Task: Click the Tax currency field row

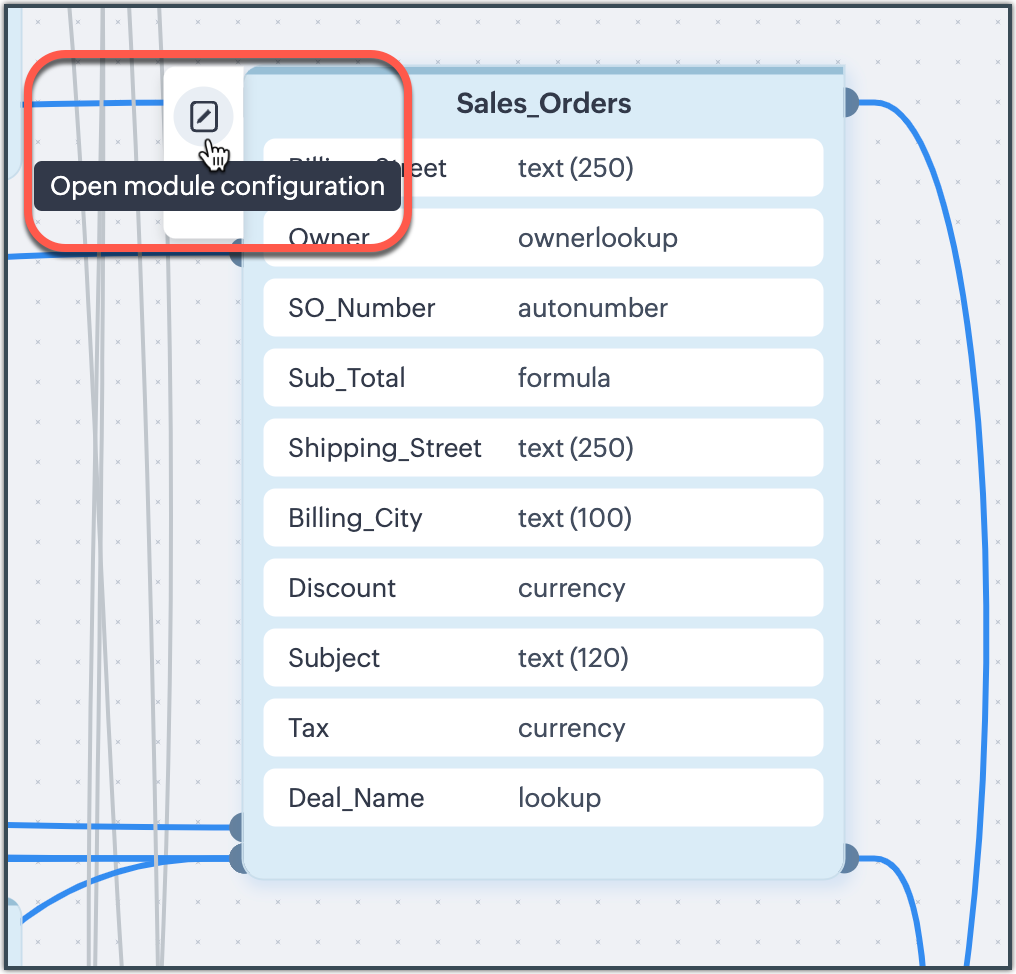Action: coord(543,728)
